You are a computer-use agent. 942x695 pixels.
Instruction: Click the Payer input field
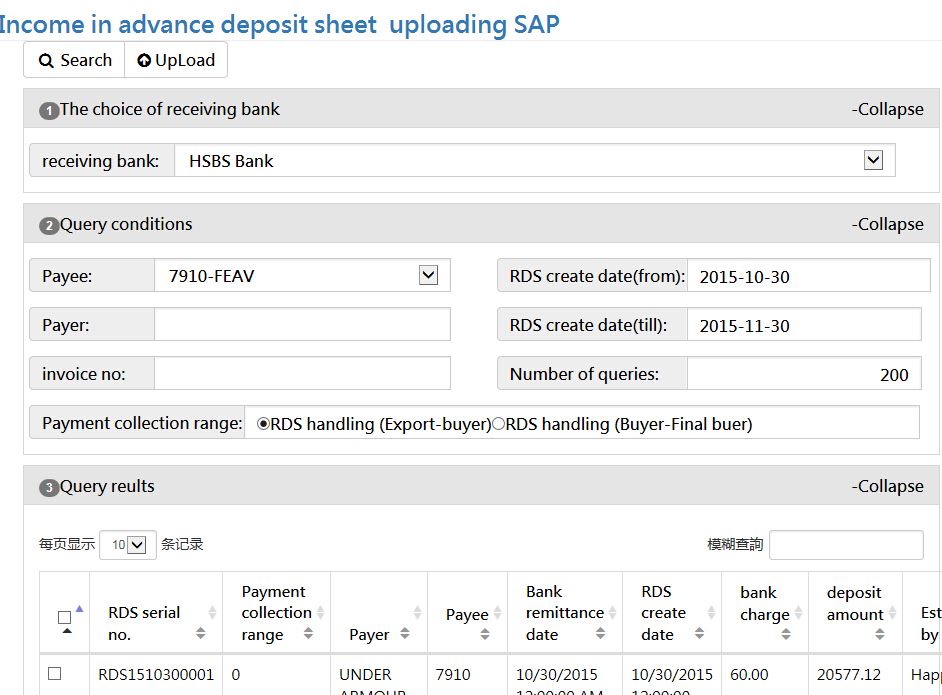302,325
